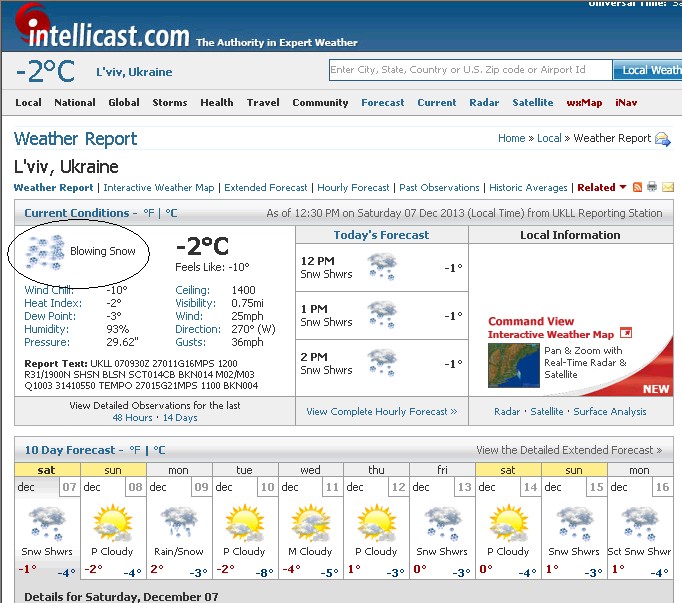The width and height of the screenshot is (682, 603).
Task: Click the email envelope icon
Action: click(x=667, y=187)
